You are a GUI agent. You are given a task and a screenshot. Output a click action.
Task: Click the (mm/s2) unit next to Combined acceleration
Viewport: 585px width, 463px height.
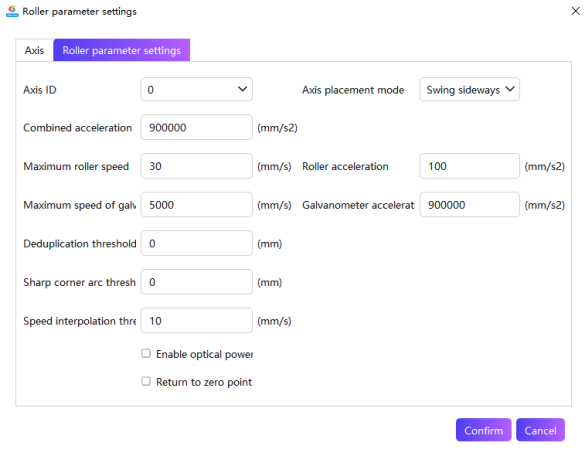pyautogui.click(x=277, y=128)
